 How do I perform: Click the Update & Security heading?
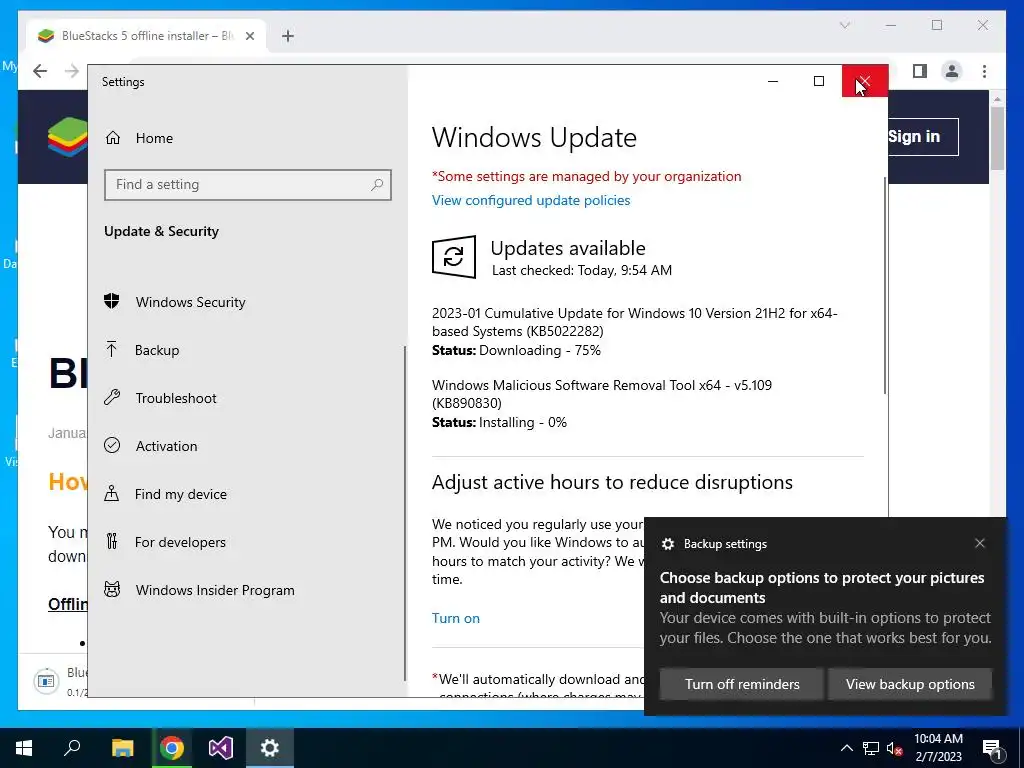161,231
